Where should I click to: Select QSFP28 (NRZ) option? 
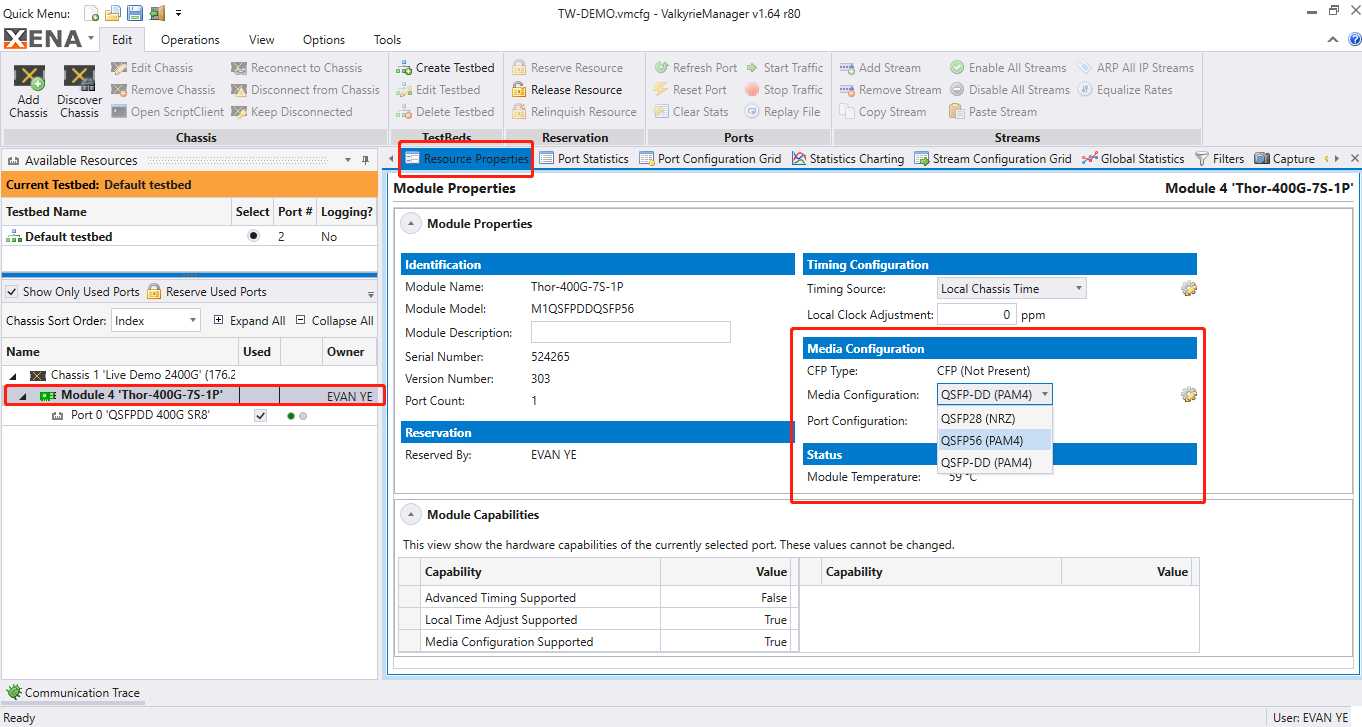(x=994, y=419)
